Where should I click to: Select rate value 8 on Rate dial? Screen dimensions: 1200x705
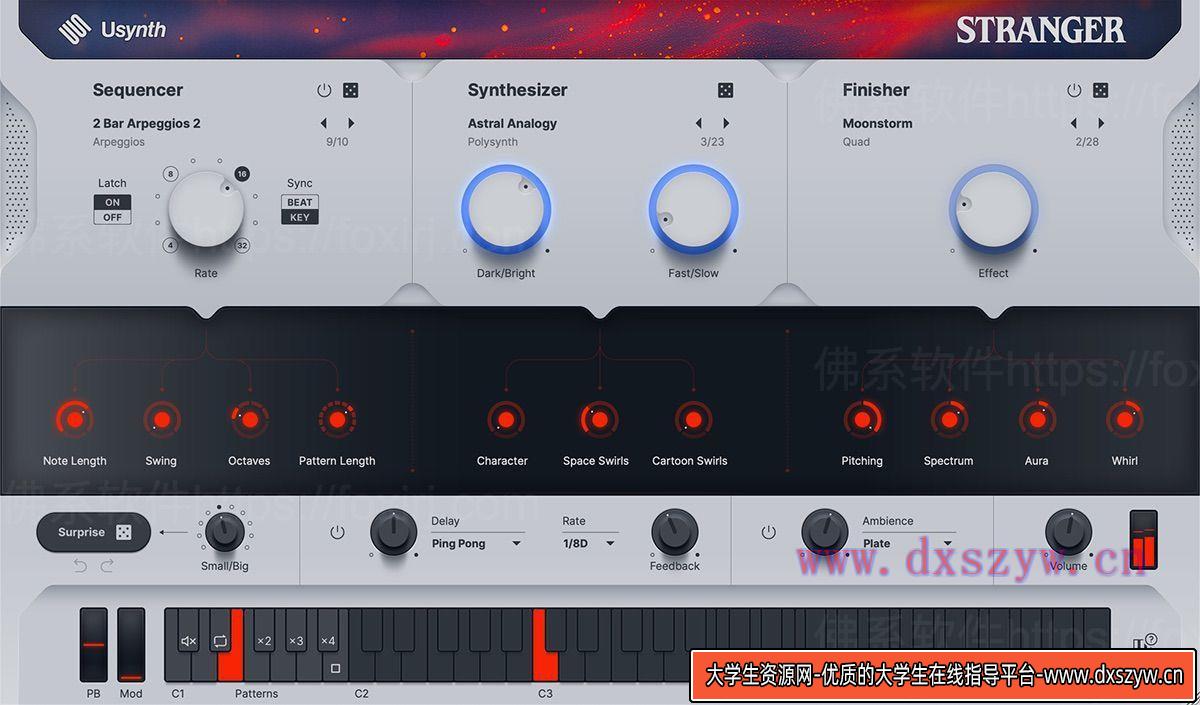171,174
